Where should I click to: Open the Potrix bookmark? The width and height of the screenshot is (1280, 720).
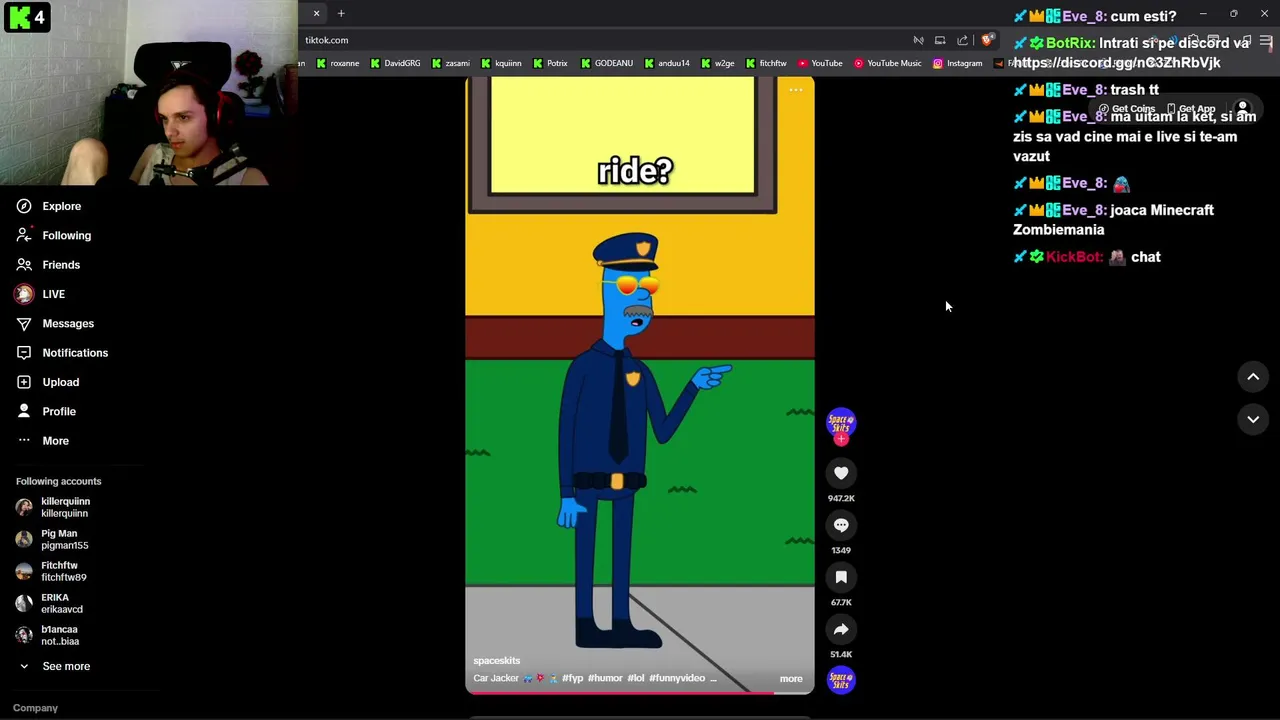(550, 63)
